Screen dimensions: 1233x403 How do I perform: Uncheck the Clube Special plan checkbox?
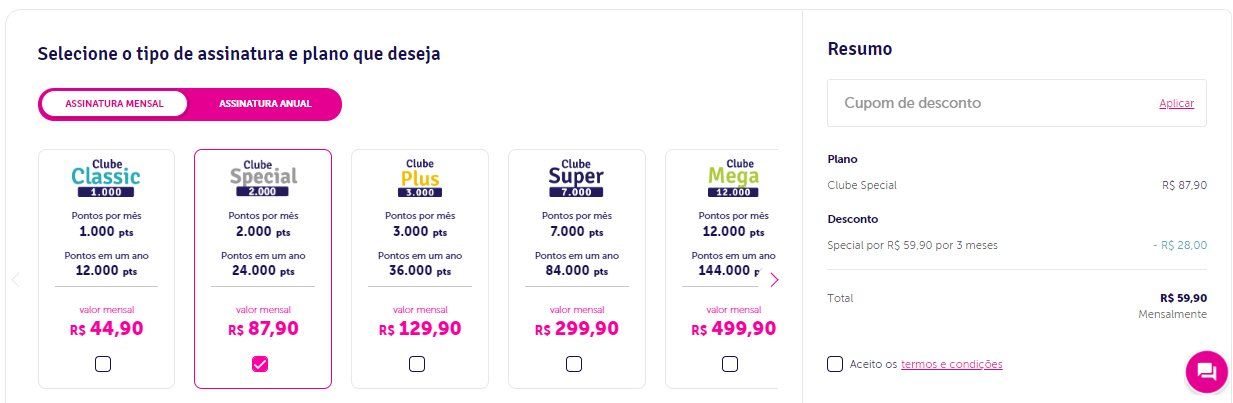click(x=260, y=364)
